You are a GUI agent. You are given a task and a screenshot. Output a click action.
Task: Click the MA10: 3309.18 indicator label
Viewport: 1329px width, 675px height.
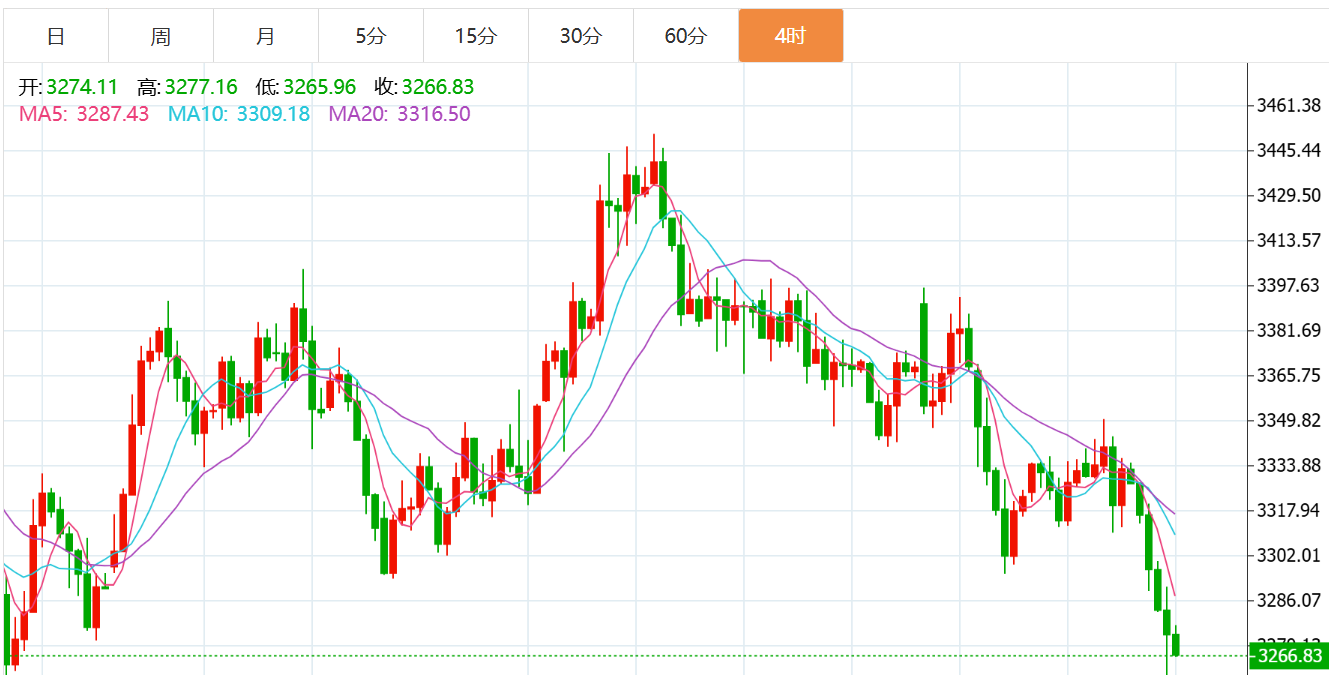point(239,114)
